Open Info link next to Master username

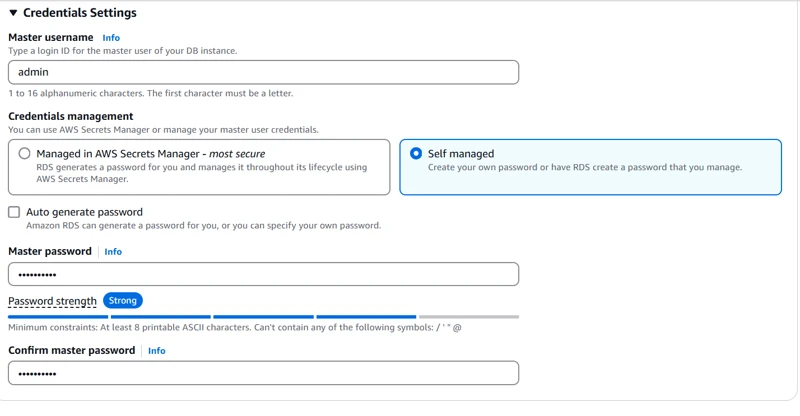pyautogui.click(x=111, y=38)
